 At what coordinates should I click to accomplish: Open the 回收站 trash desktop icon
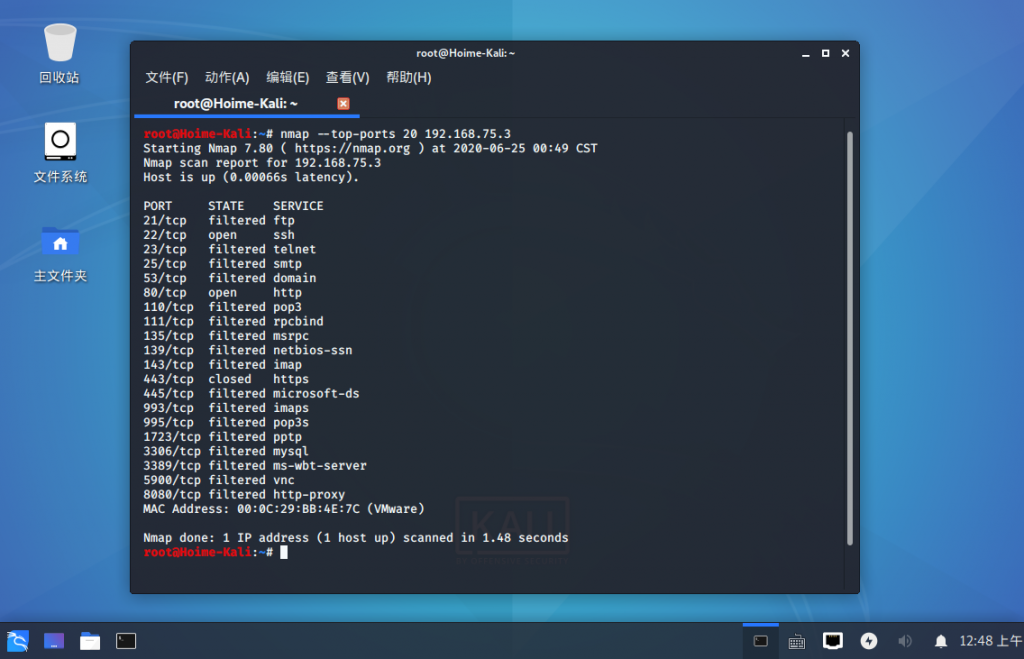point(59,54)
